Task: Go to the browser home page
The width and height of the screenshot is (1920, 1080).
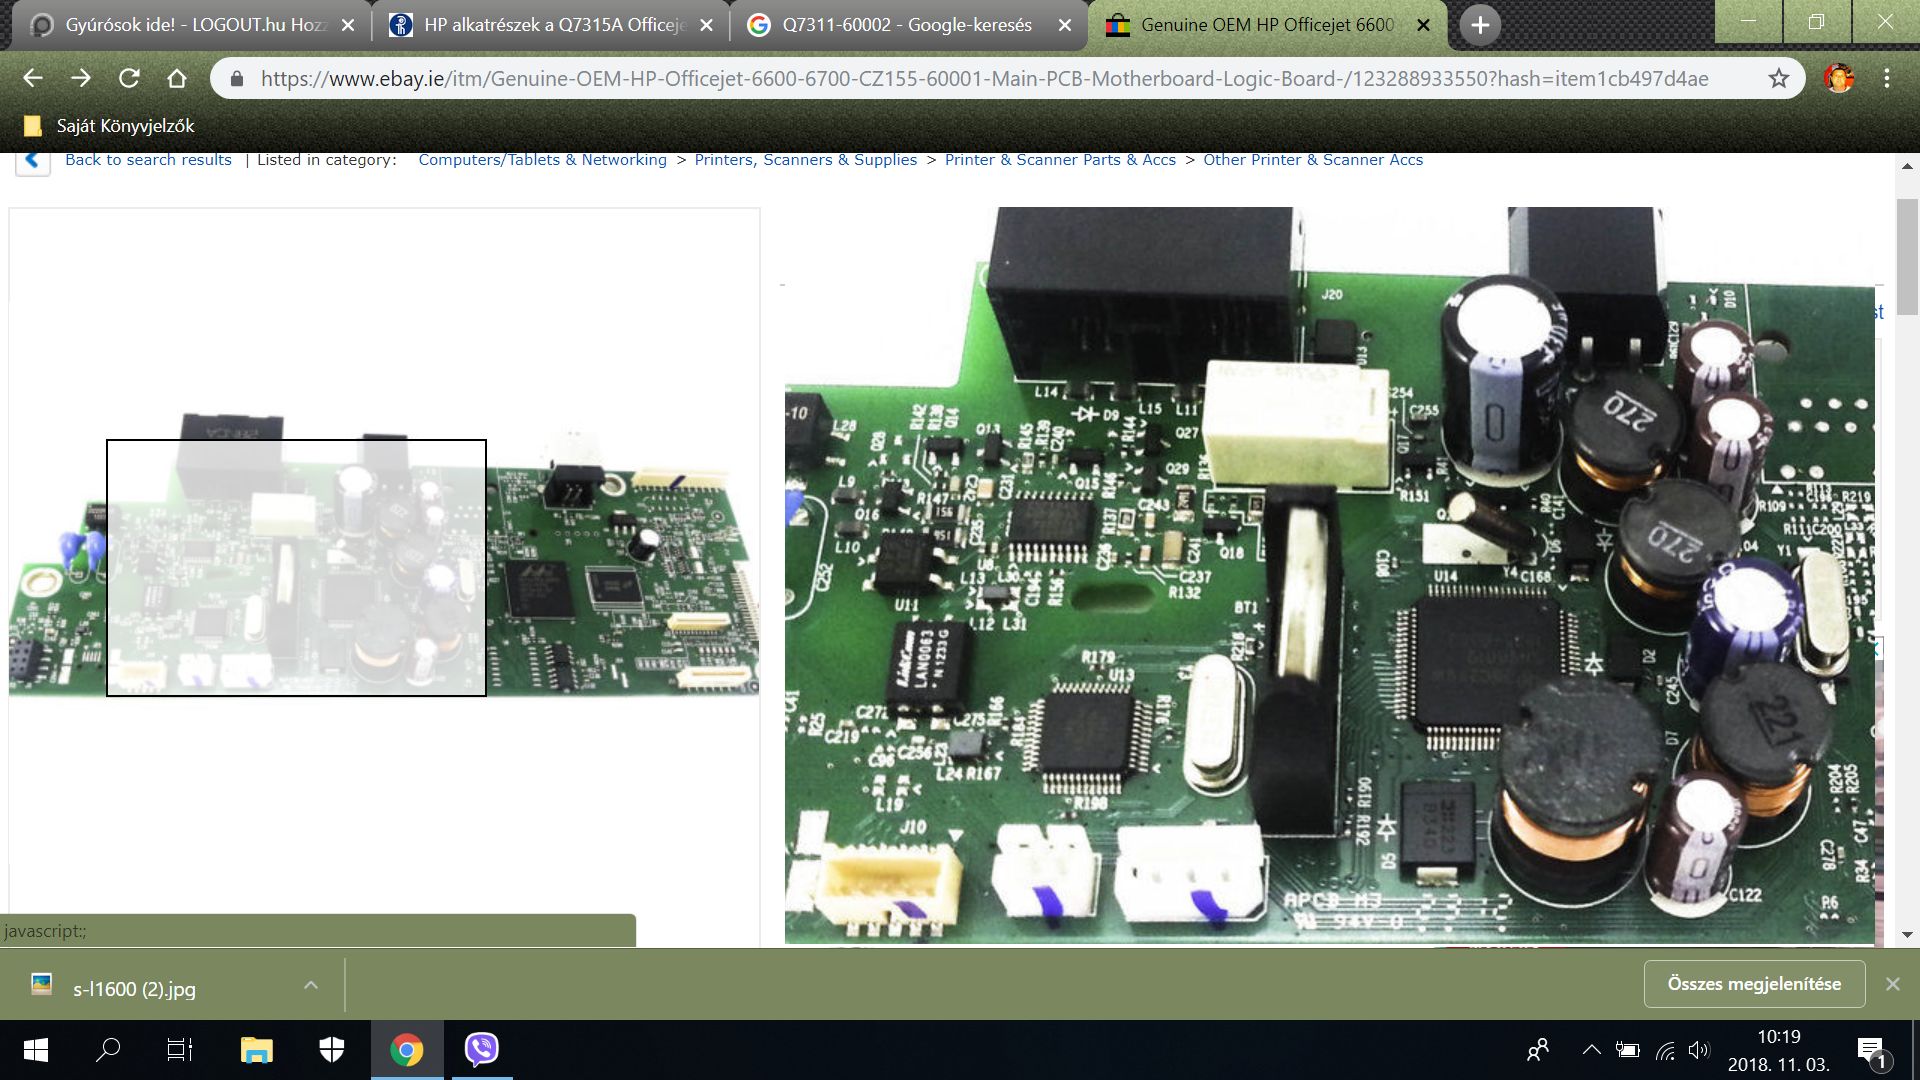Action: pyautogui.click(x=177, y=78)
